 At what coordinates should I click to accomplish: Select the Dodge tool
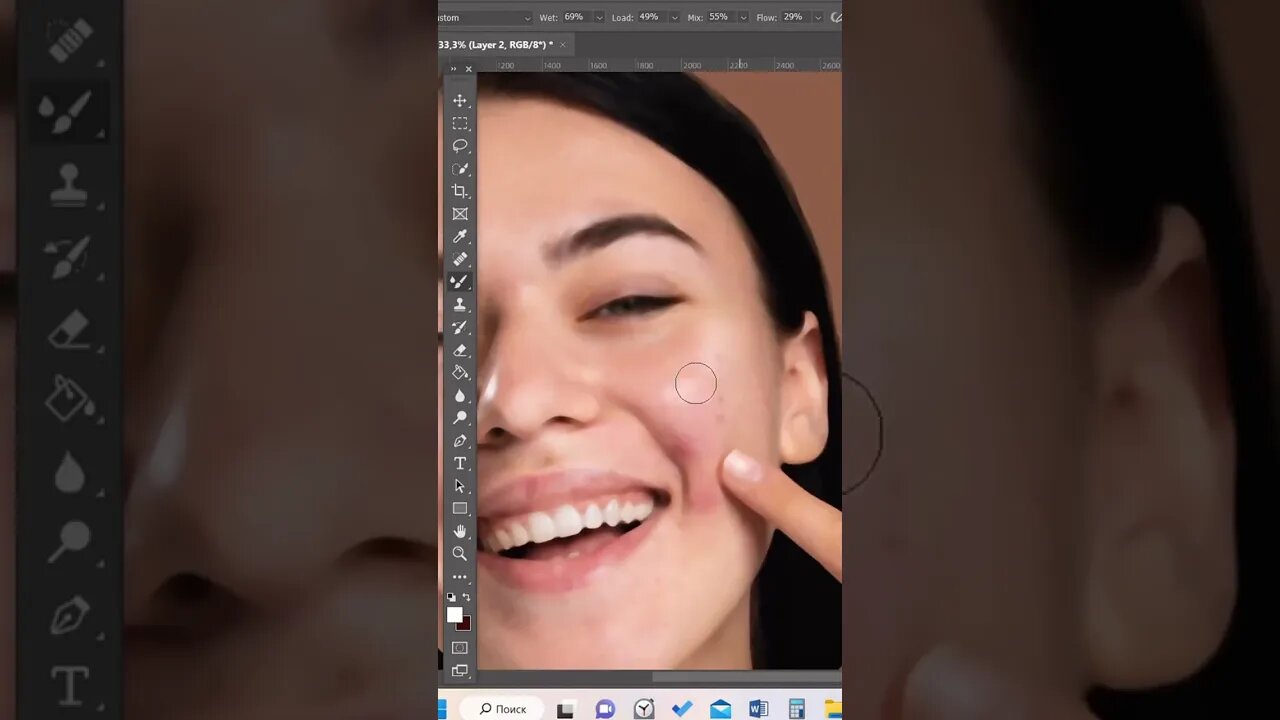click(460, 418)
